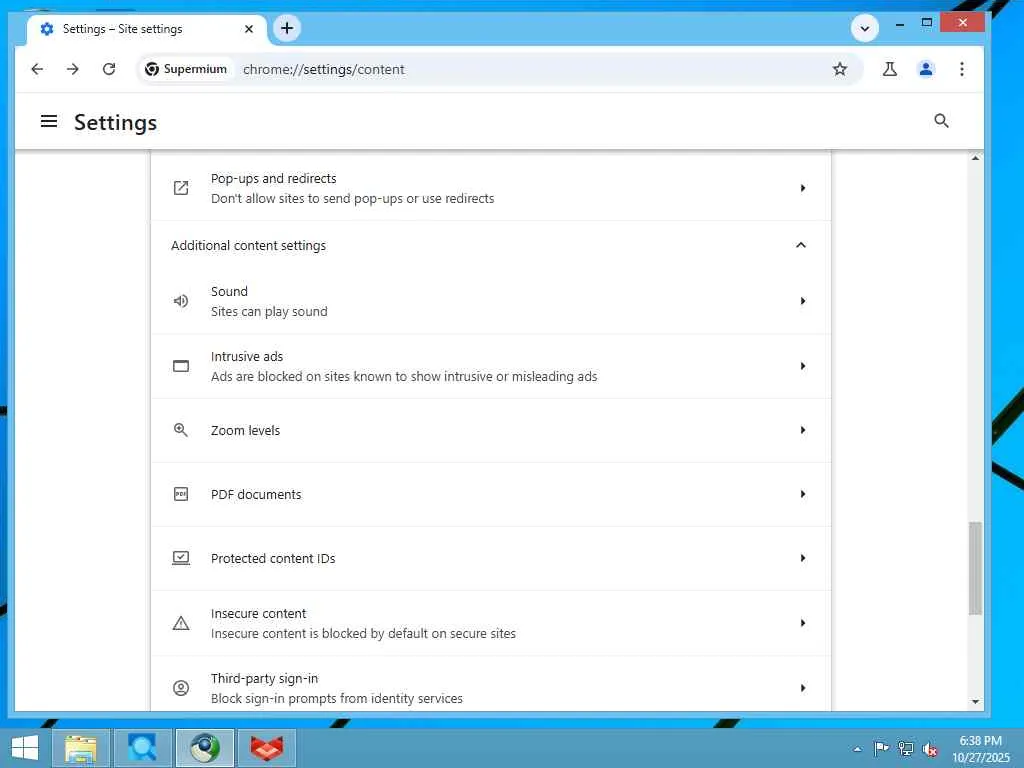Click the Third-party sign-in row arrow

(x=803, y=688)
